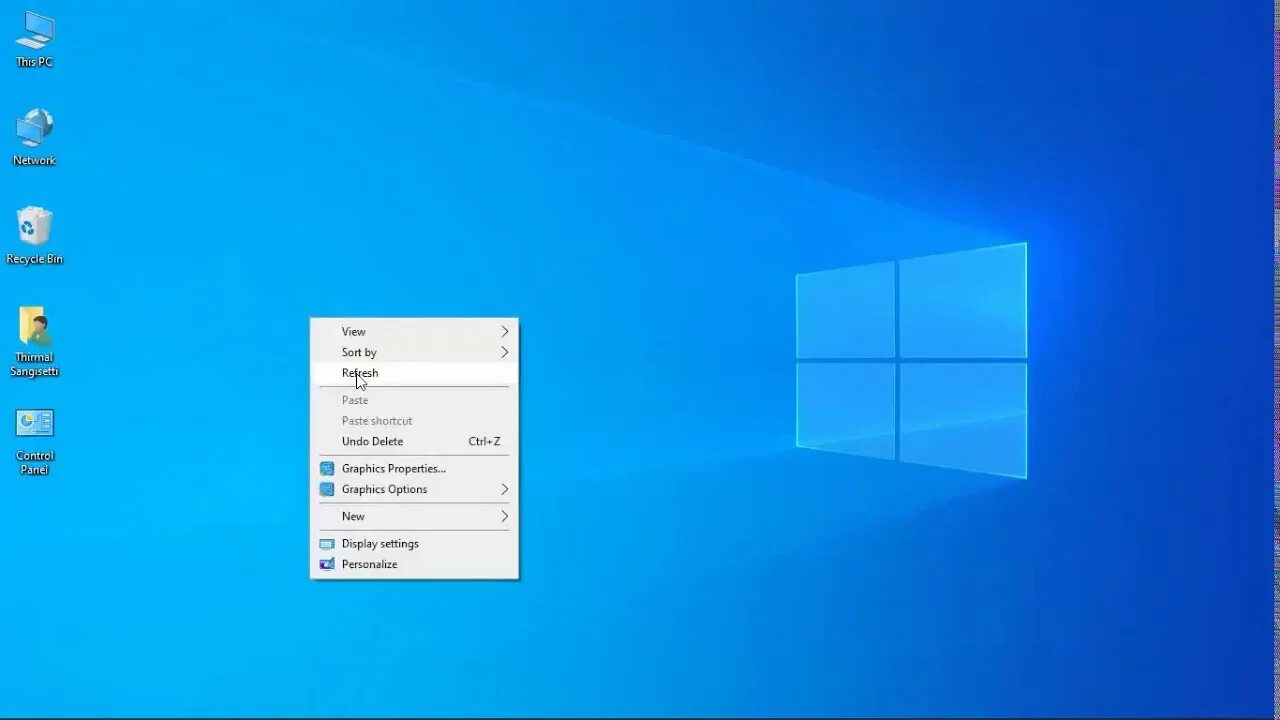Open Graphics Properties... from the menu
The width and height of the screenshot is (1280, 720).
[x=414, y=468]
